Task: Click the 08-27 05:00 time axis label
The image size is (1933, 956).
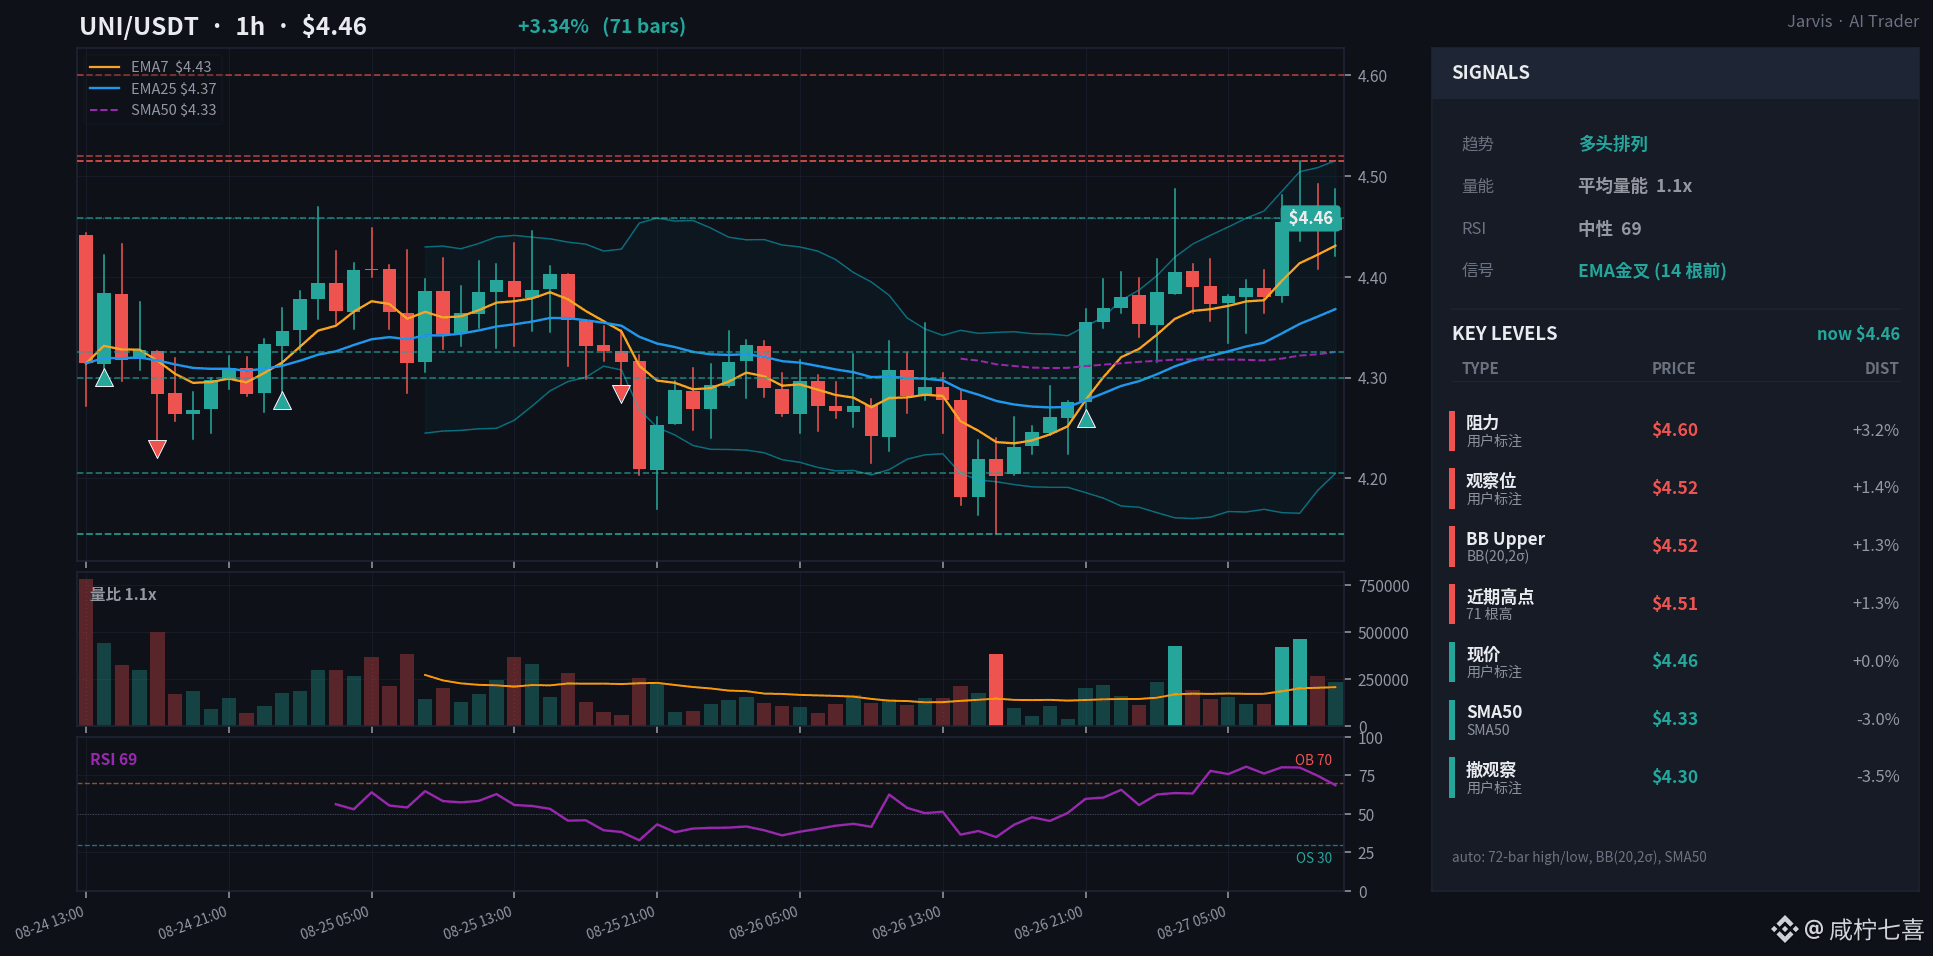Action: coord(1192,923)
